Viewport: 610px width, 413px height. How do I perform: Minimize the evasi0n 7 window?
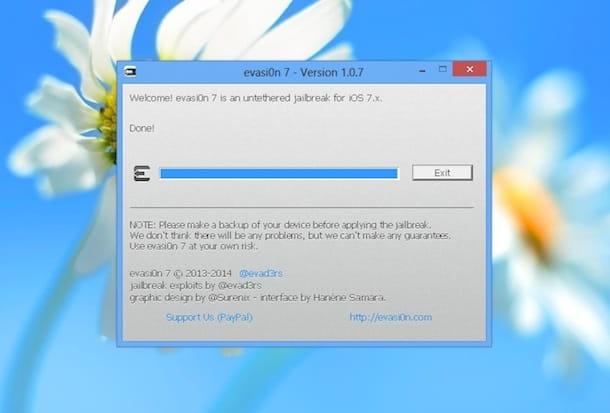[x=422, y=71]
